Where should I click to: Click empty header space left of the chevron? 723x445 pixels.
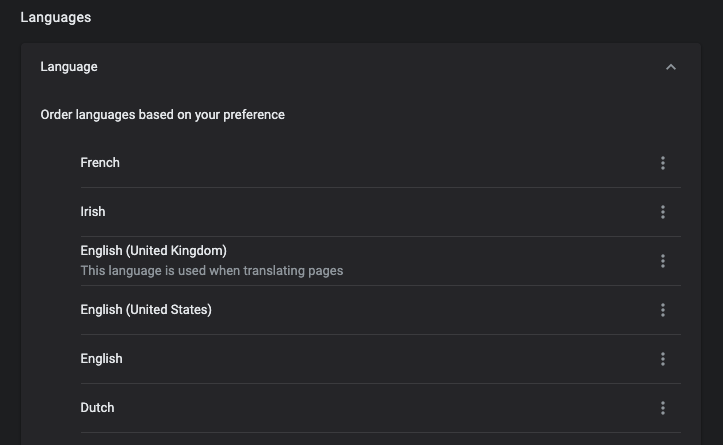point(400,67)
